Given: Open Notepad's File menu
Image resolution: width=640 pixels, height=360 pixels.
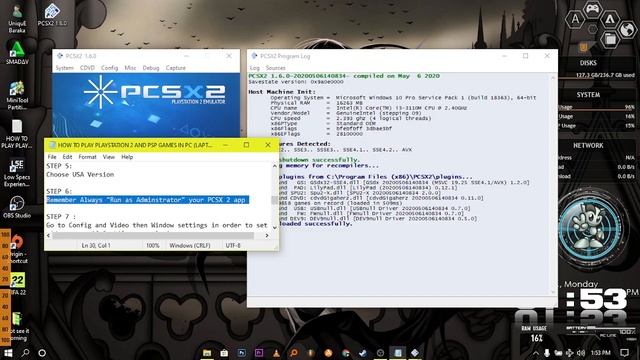Looking at the screenshot, I should tap(52, 157).
